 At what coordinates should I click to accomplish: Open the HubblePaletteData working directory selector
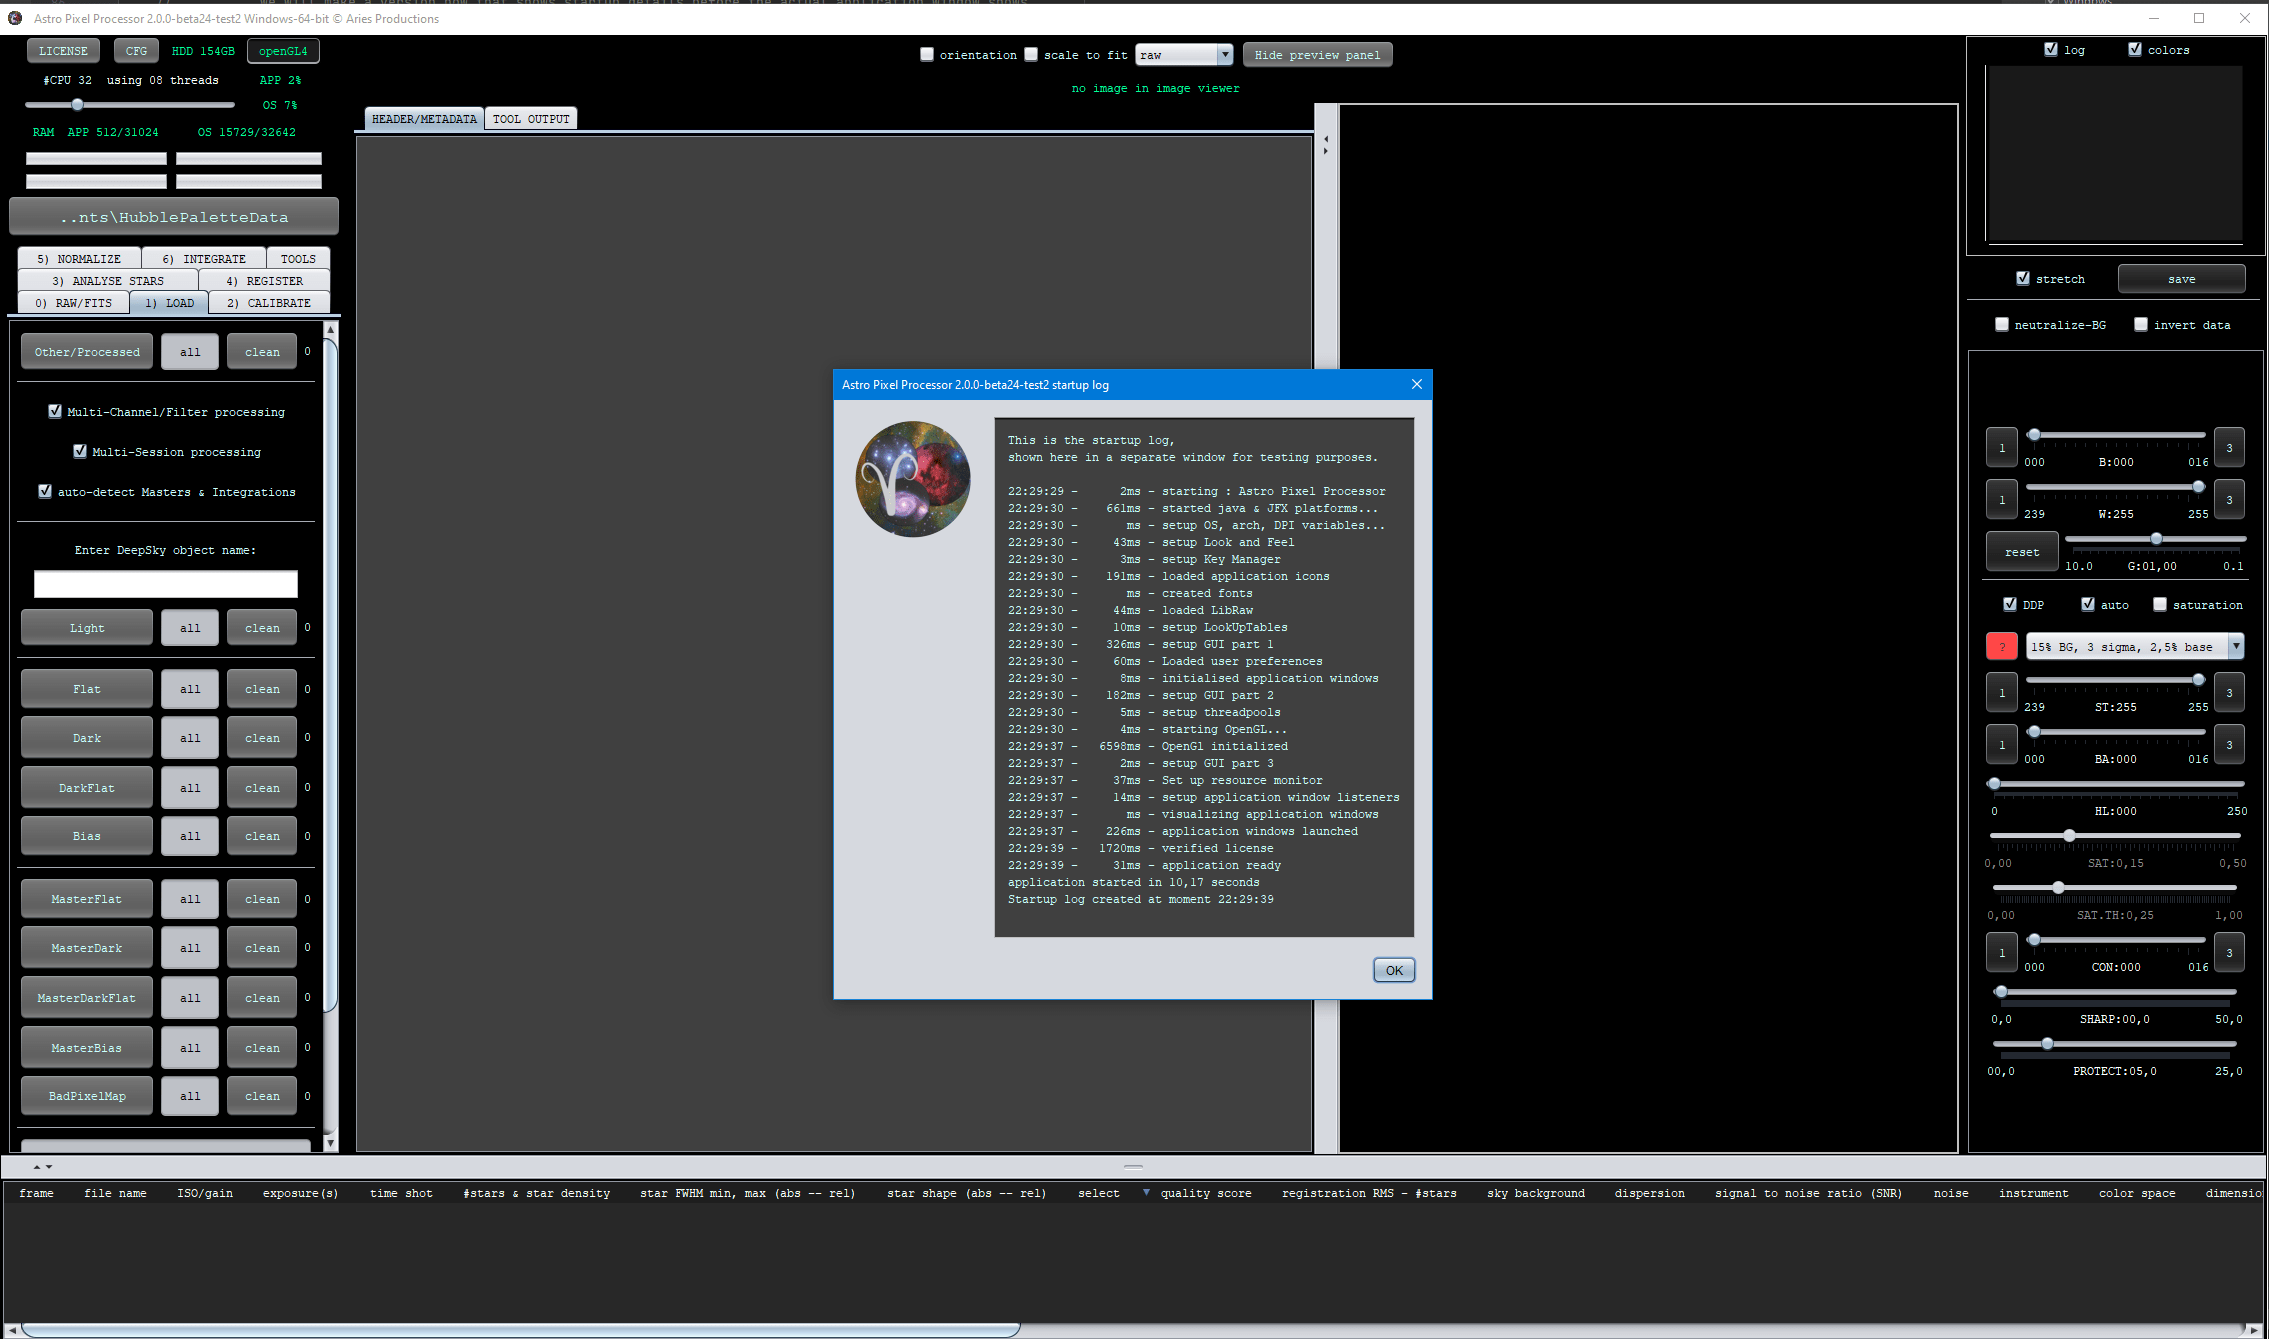174,217
